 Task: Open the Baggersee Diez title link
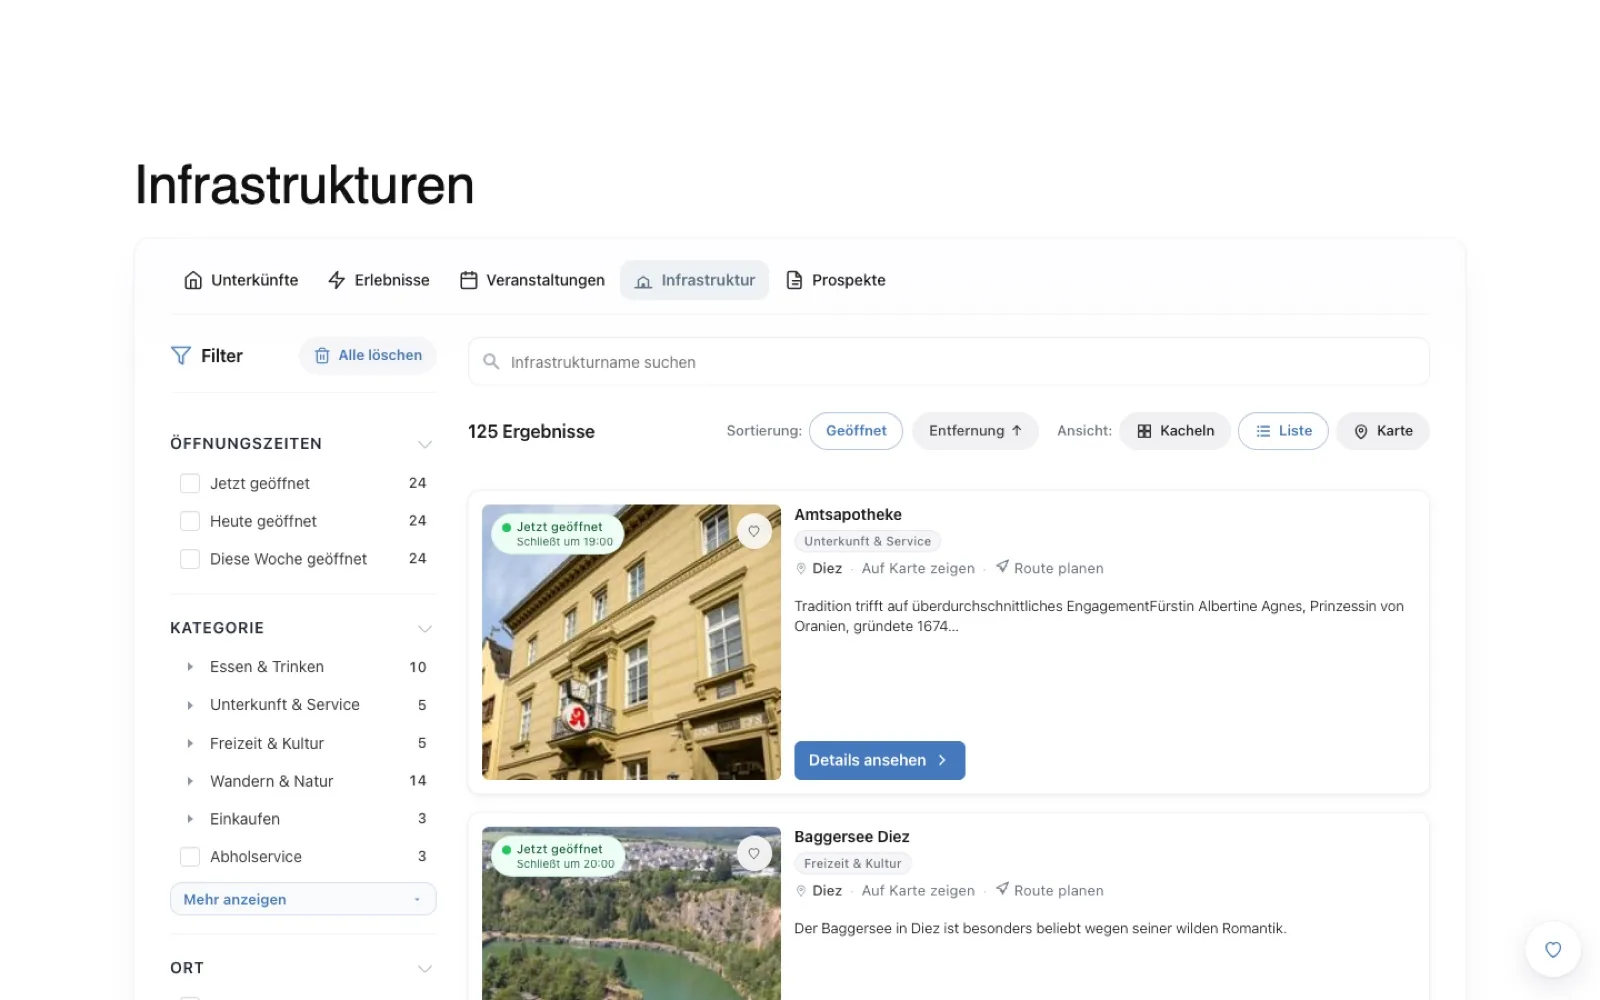point(852,837)
